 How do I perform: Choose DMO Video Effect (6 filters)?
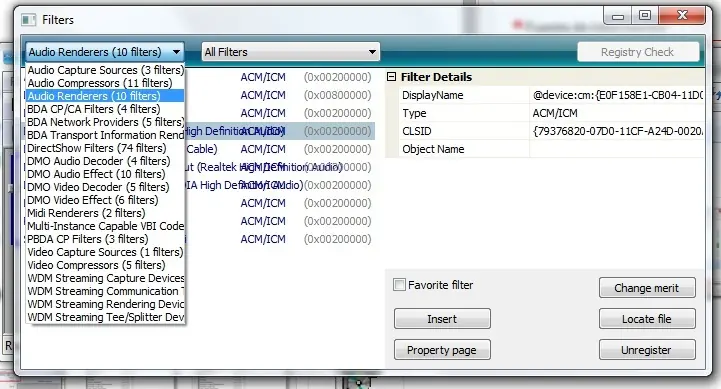(x=105, y=200)
